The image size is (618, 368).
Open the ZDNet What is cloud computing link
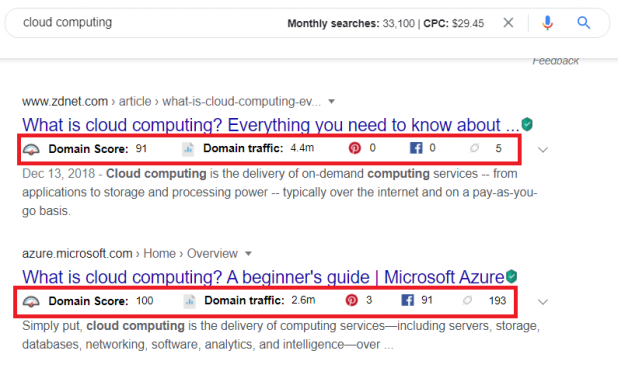[271, 125]
